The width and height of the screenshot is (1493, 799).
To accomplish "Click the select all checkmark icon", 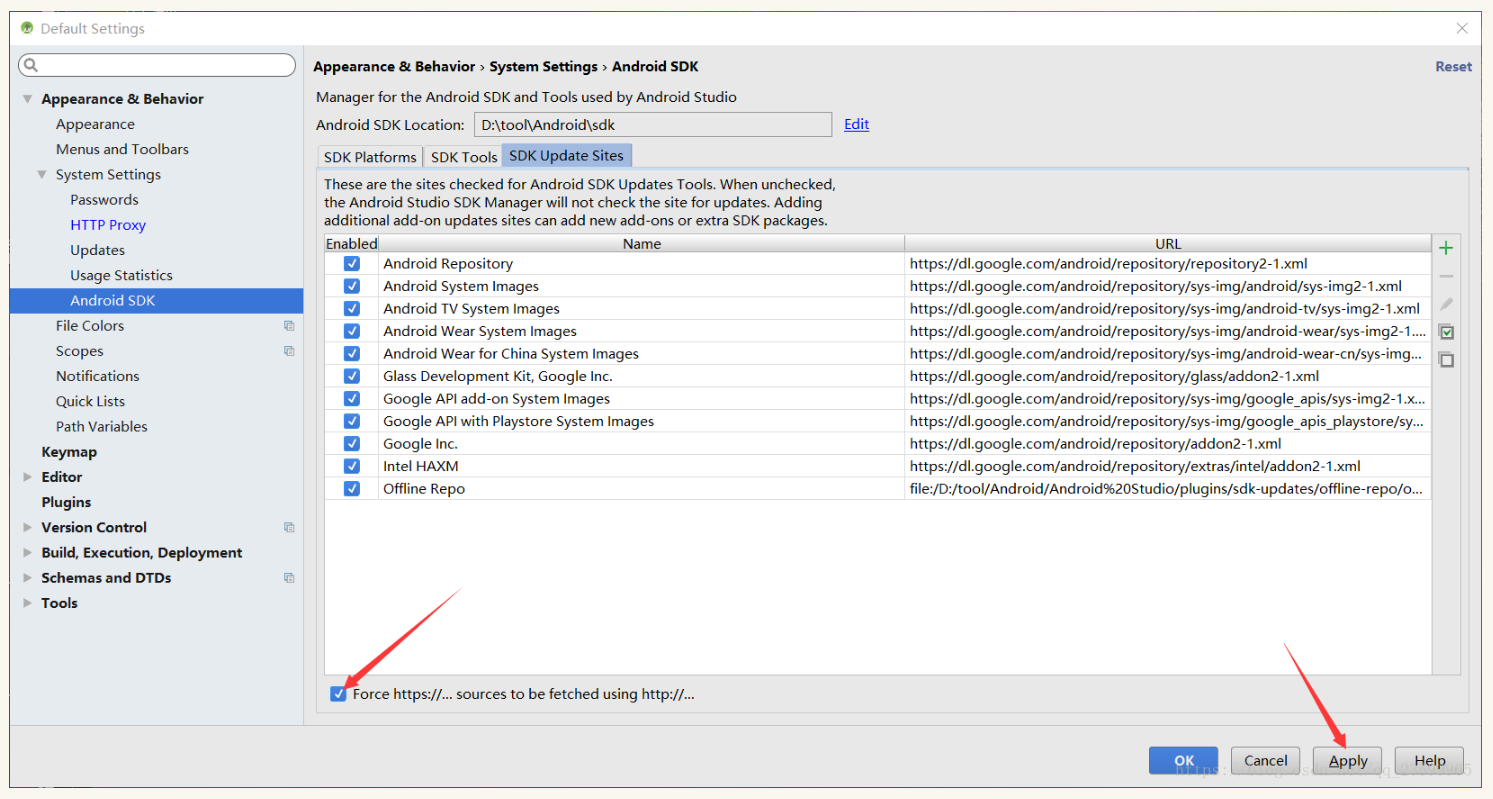I will click(x=1445, y=332).
